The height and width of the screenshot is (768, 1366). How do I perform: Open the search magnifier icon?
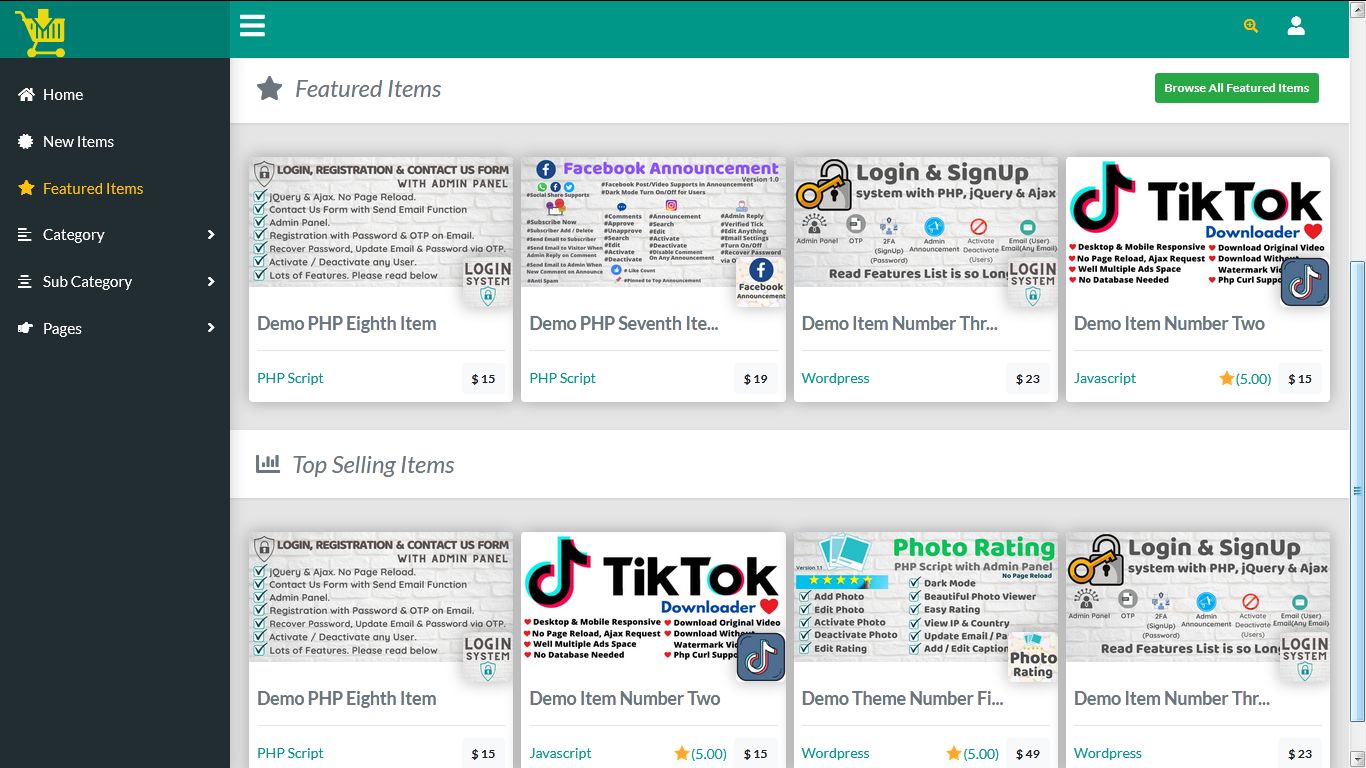pos(1250,26)
